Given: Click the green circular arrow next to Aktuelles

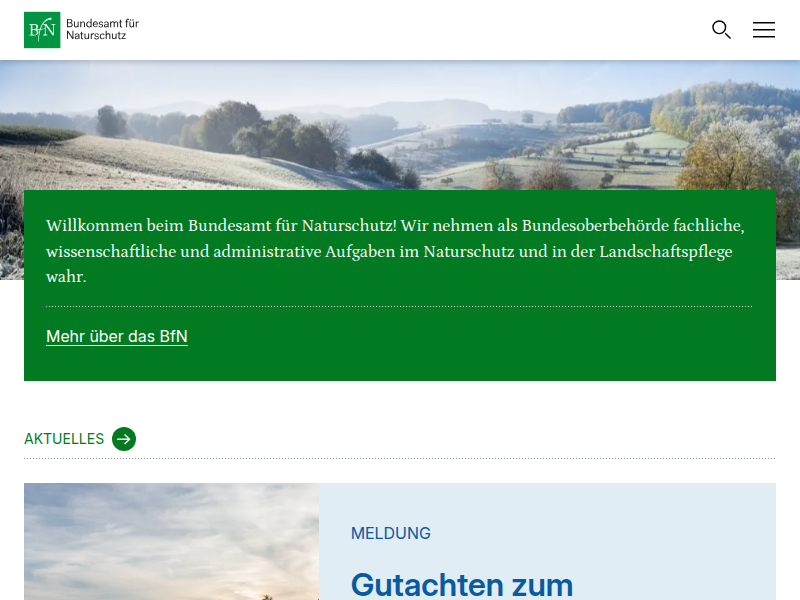Looking at the screenshot, I should [x=124, y=439].
